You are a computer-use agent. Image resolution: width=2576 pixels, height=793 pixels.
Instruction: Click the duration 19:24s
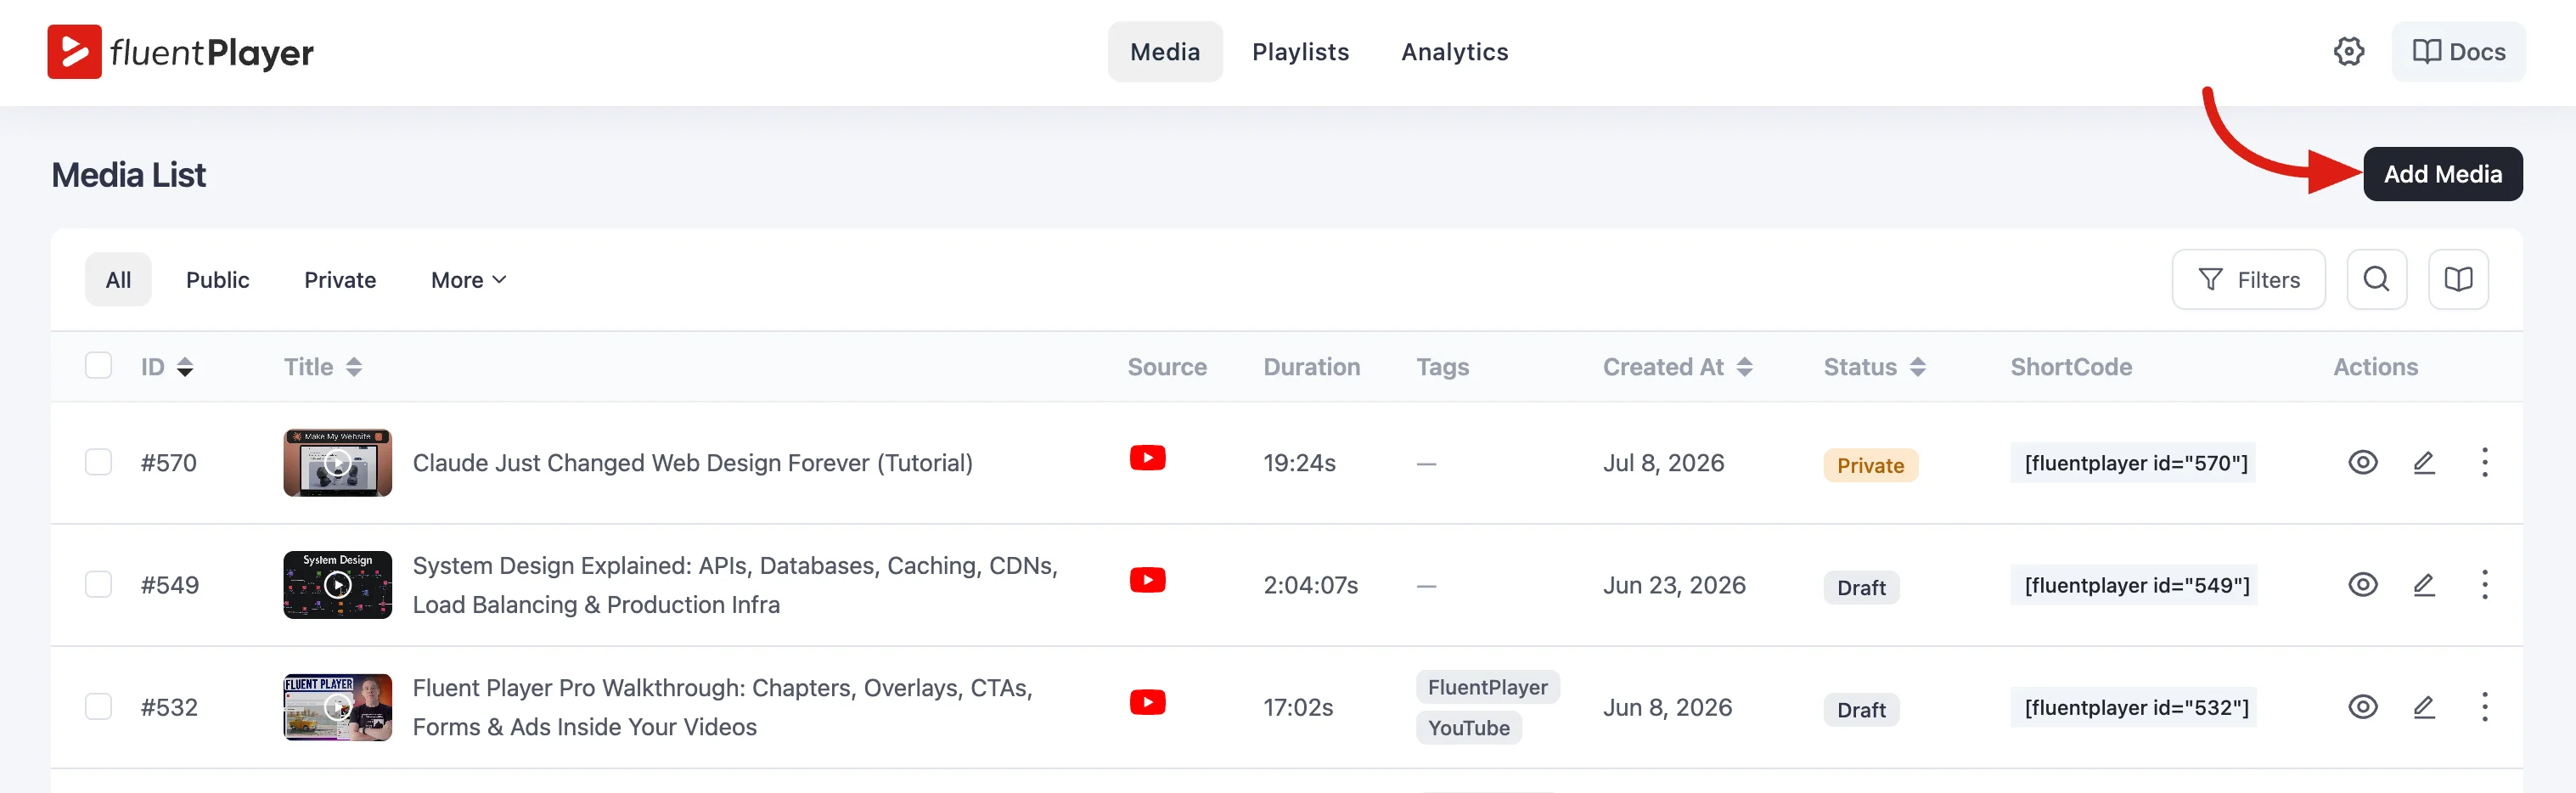[1299, 463]
